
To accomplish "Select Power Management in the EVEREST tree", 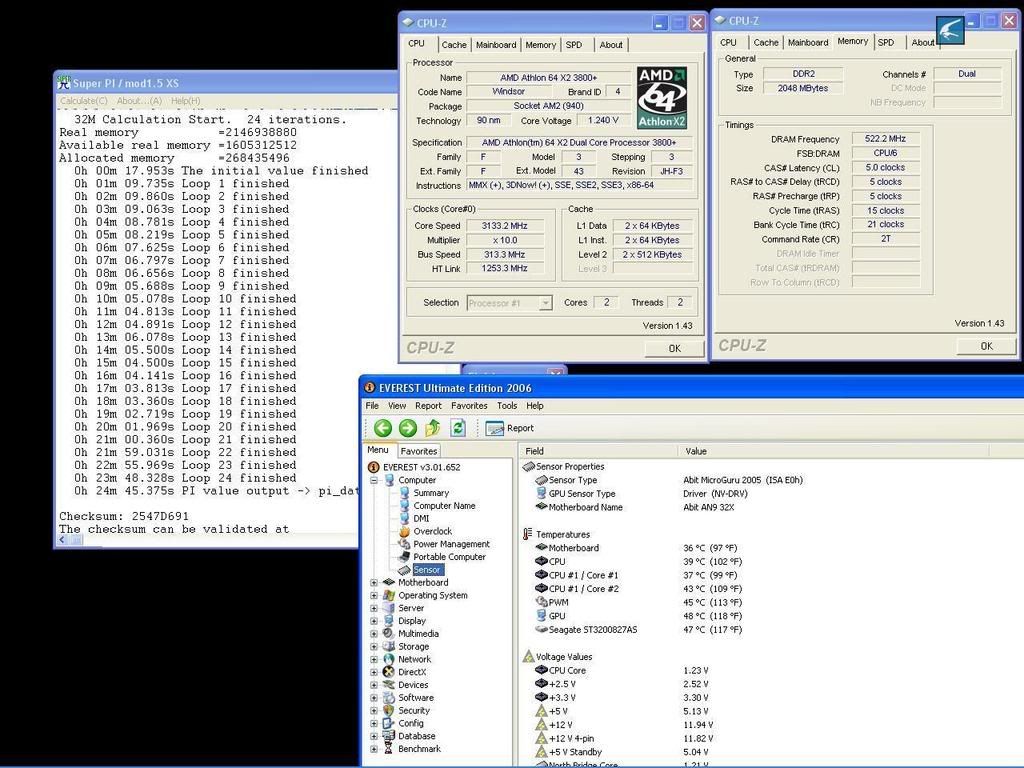I will [451, 544].
